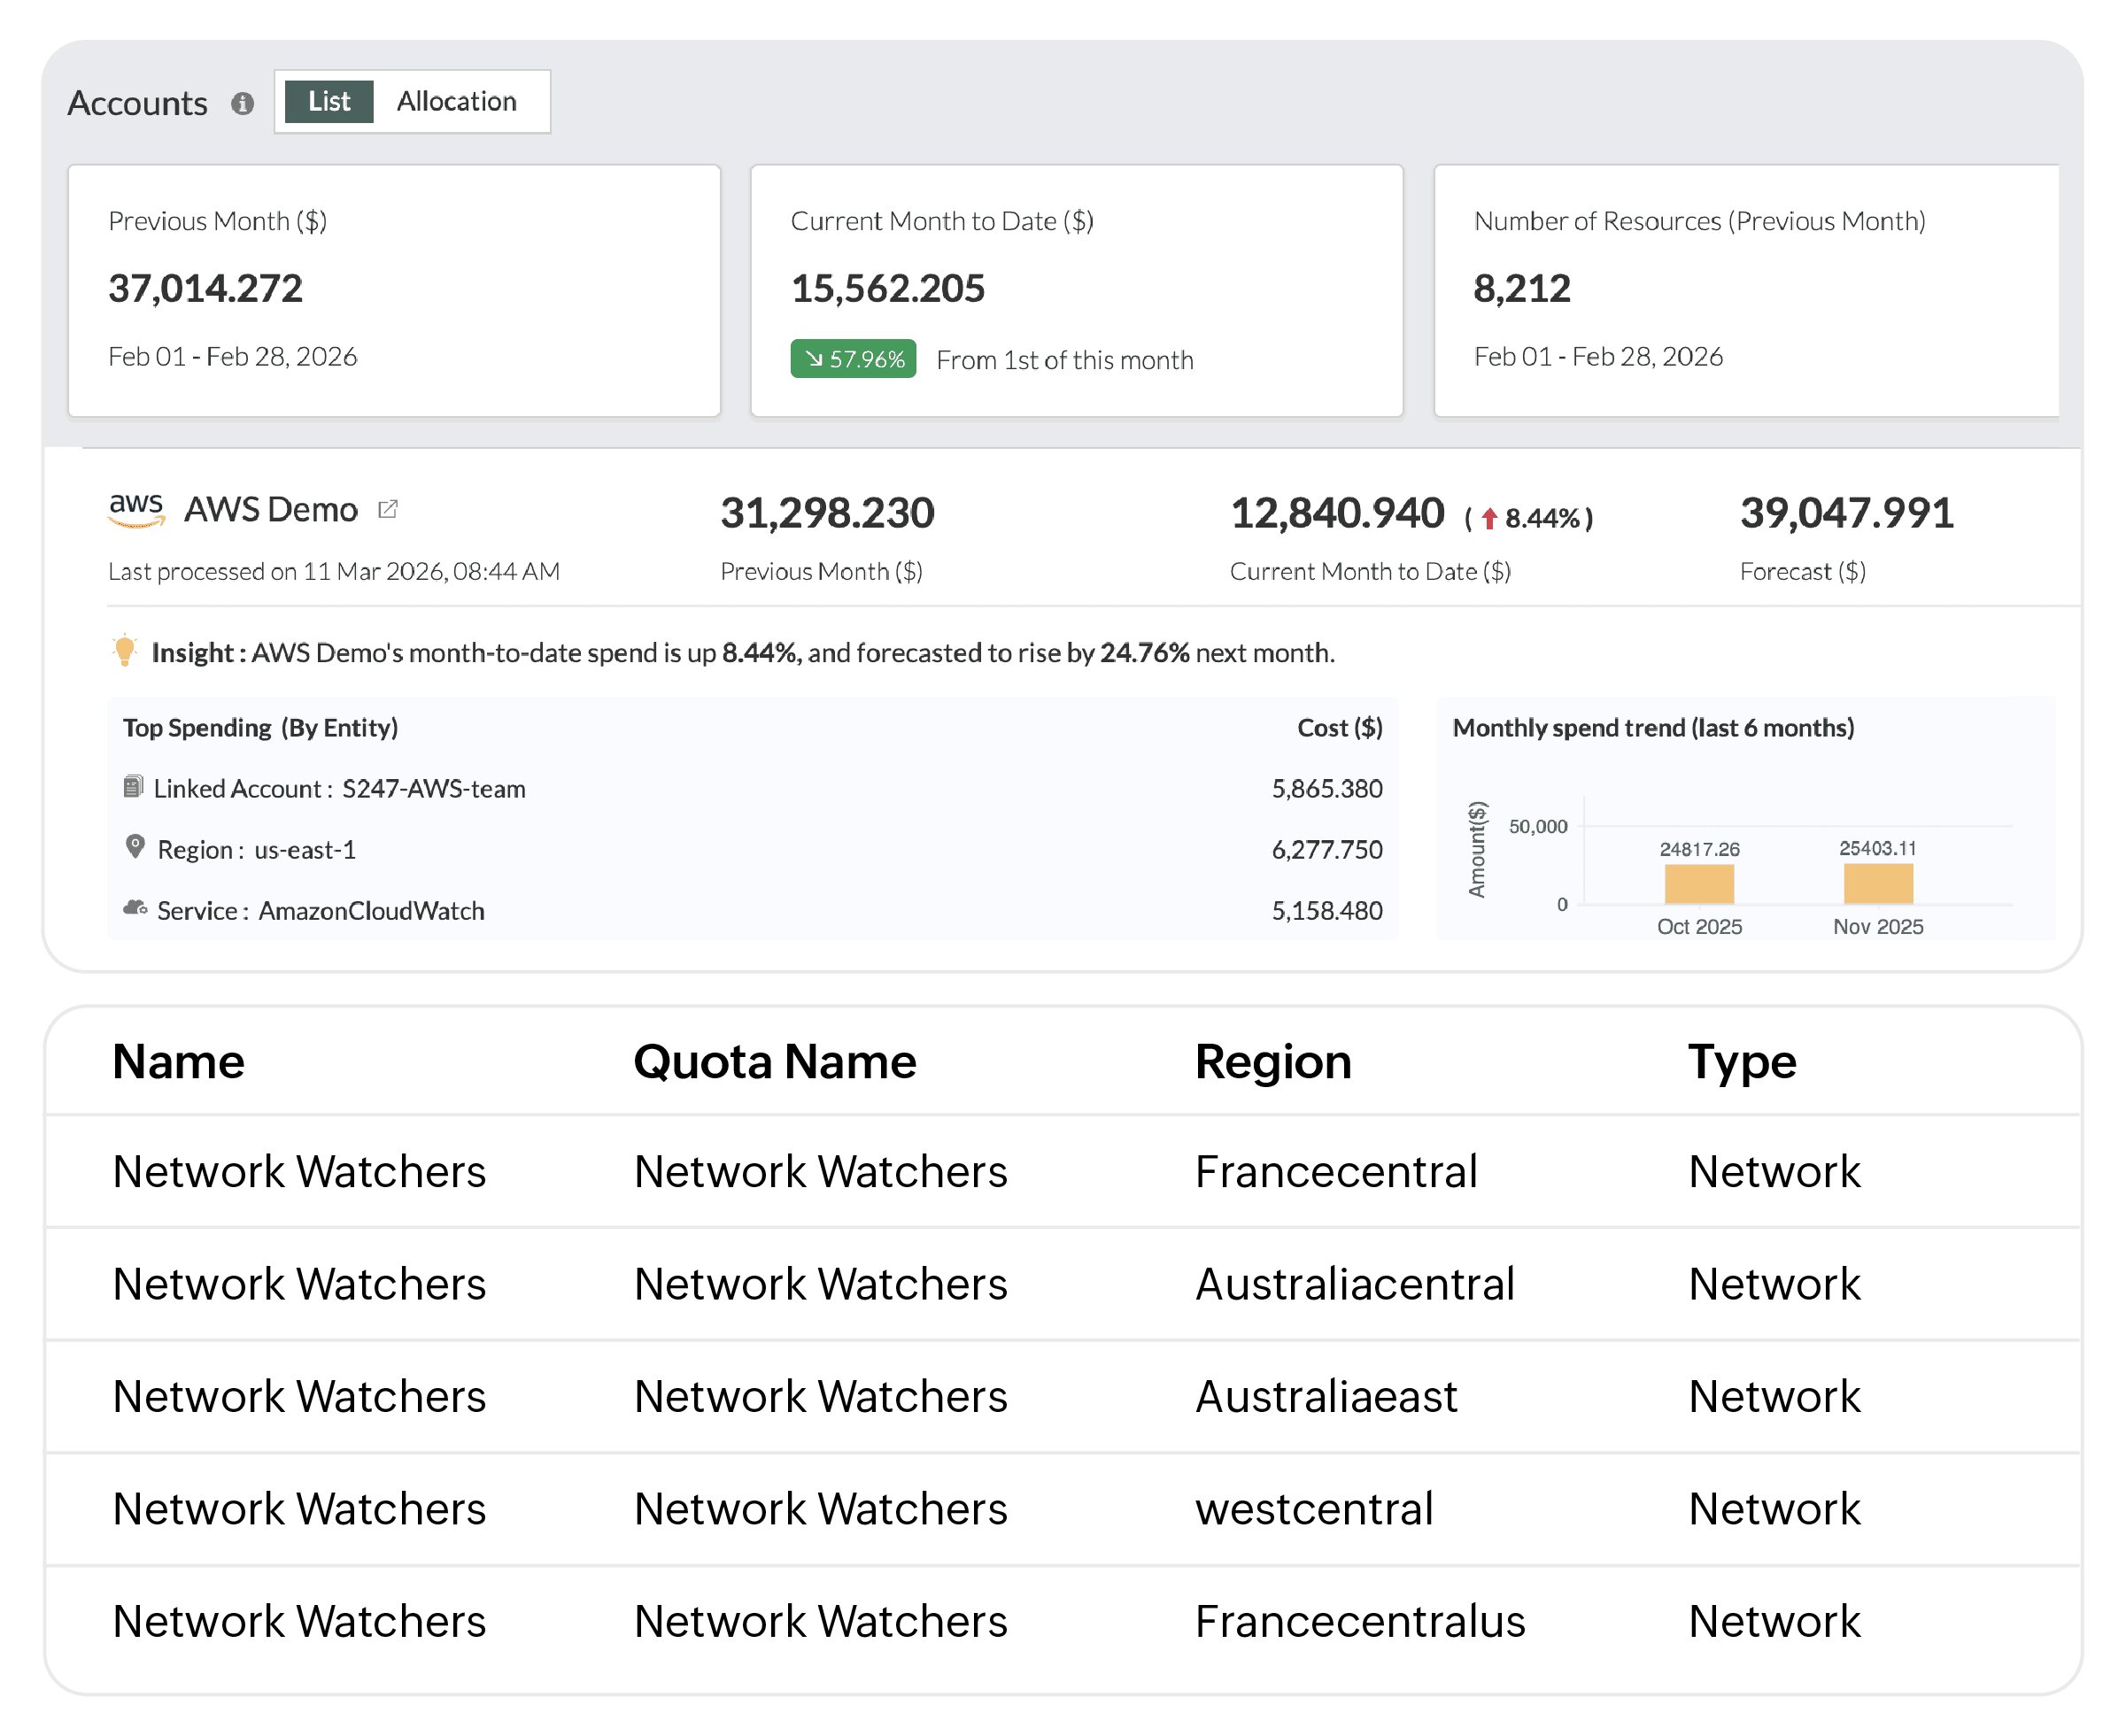
Task: Select the Current Month to Date card
Action: [1077, 290]
